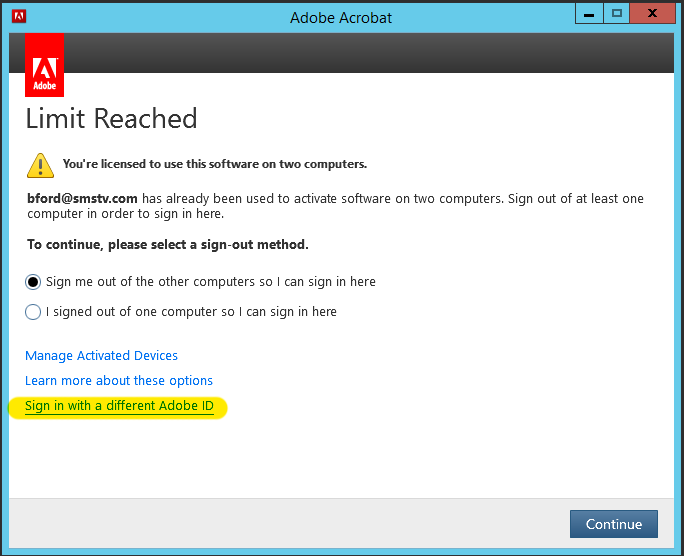Click the bford@smstv.com email text
This screenshot has height=556, width=684.
[82, 198]
